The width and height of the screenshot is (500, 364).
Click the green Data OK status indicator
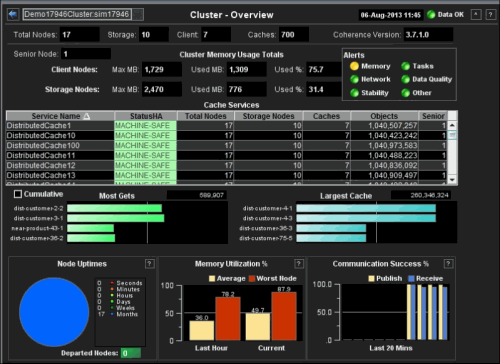(x=431, y=15)
